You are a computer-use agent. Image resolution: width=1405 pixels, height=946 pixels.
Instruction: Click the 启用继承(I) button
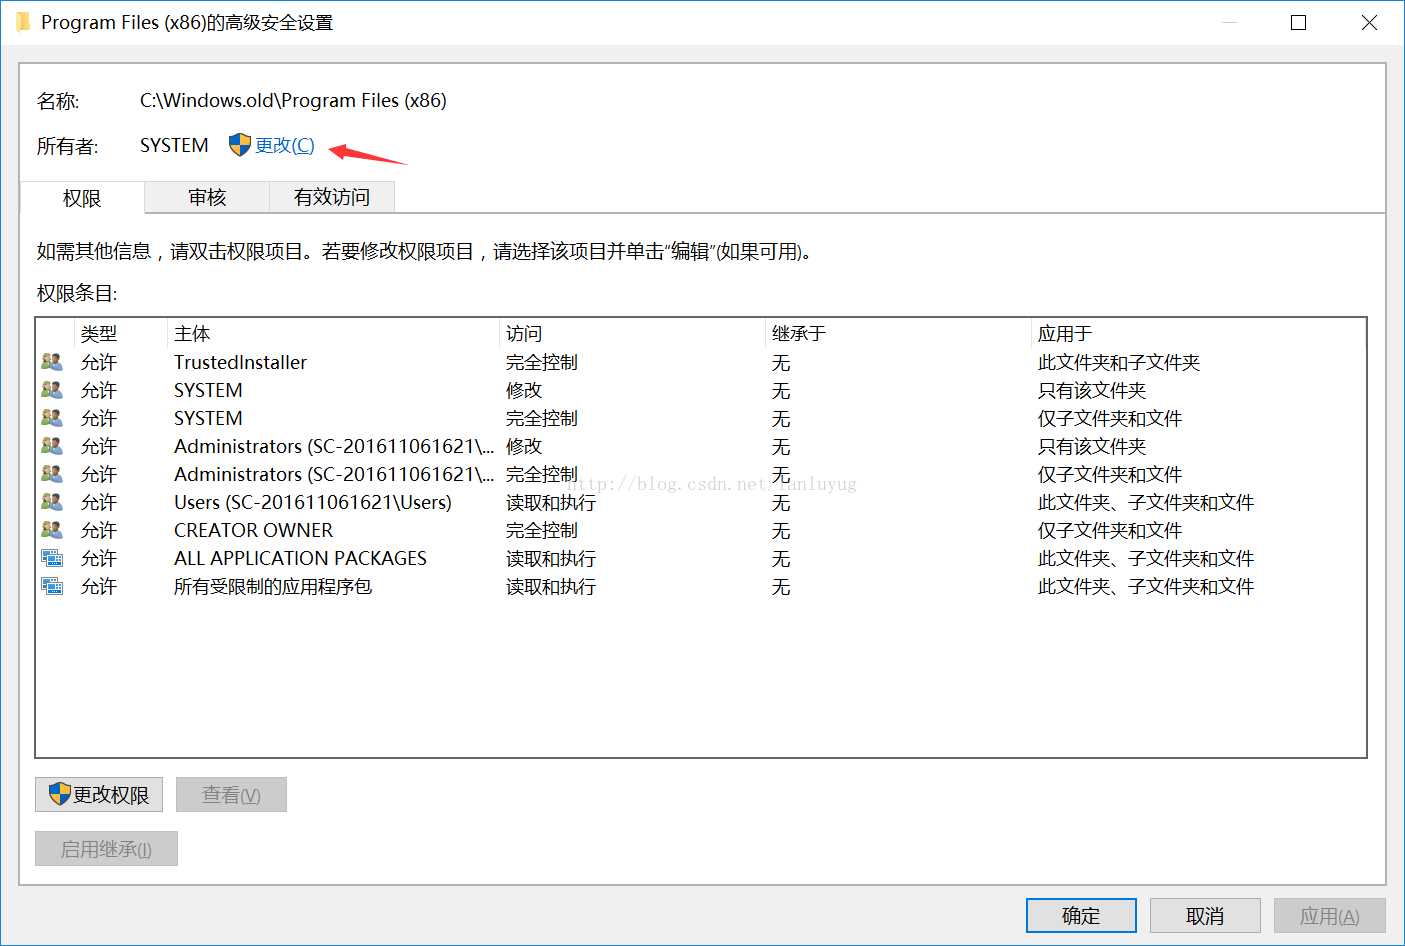pyautogui.click(x=106, y=848)
